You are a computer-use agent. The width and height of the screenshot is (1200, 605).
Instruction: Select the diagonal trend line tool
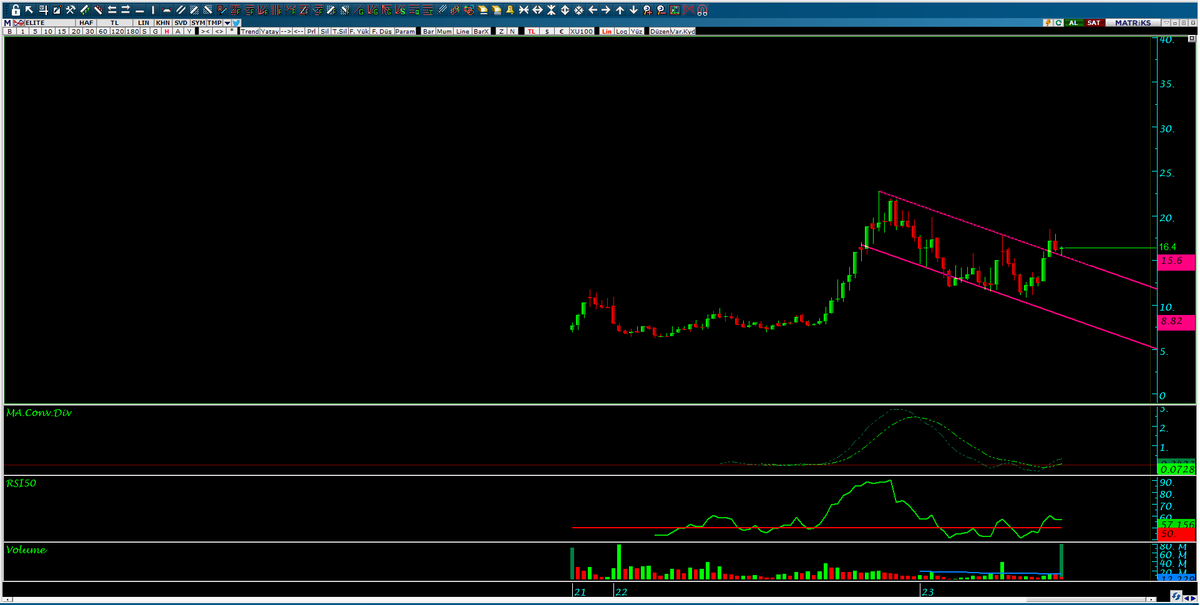click(180, 10)
